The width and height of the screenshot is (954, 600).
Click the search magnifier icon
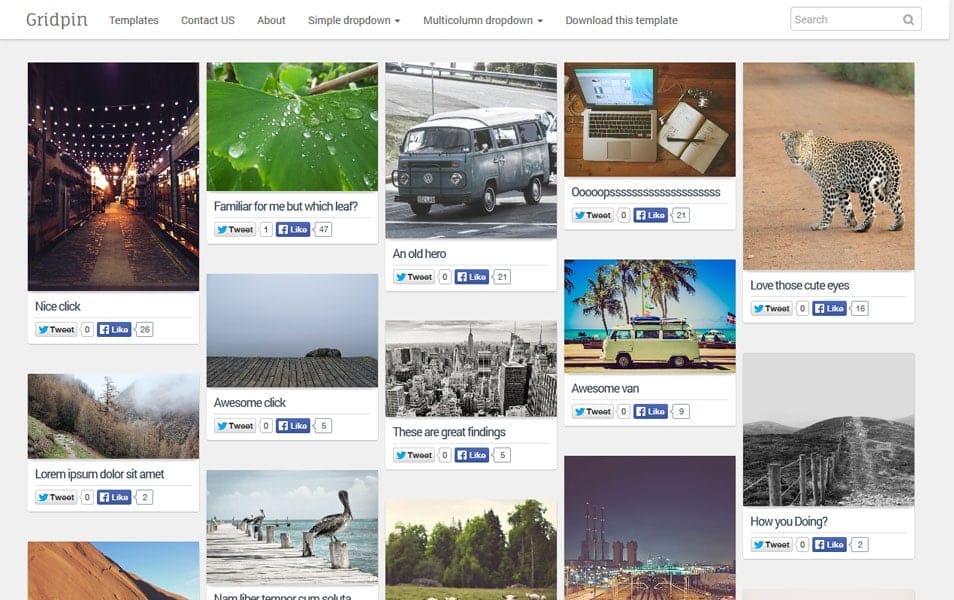908,19
